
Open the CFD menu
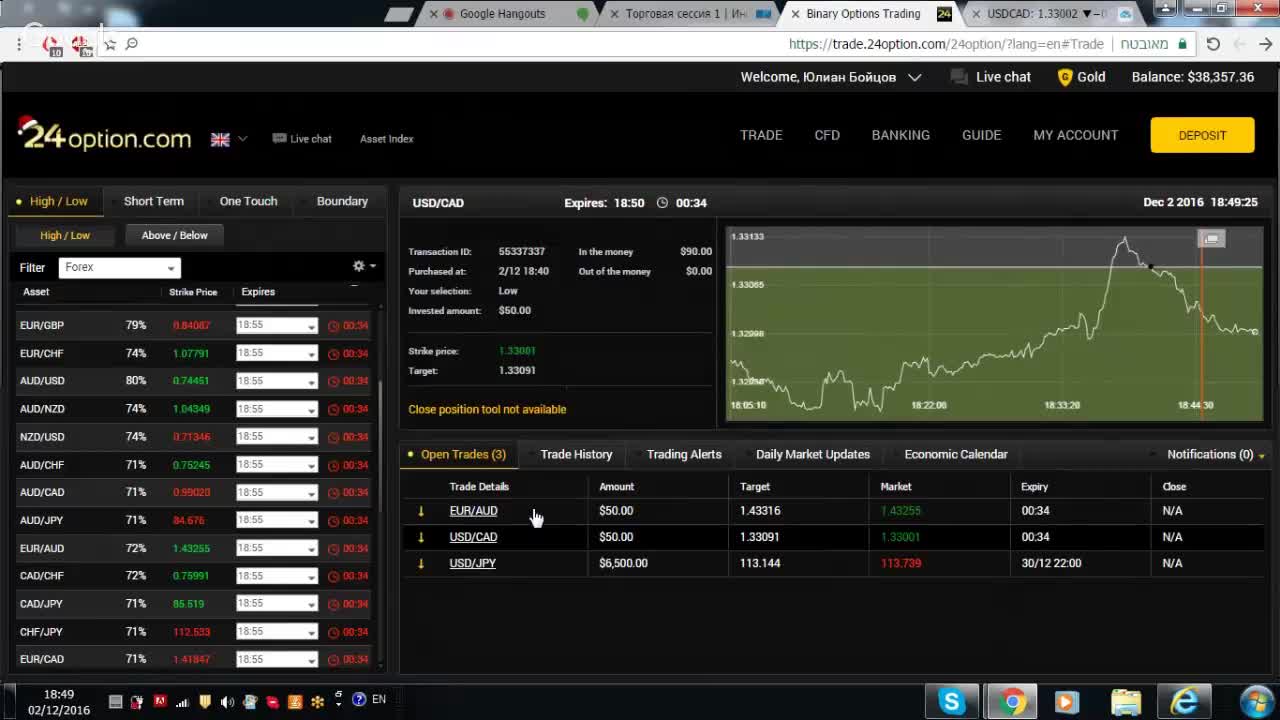(827, 135)
